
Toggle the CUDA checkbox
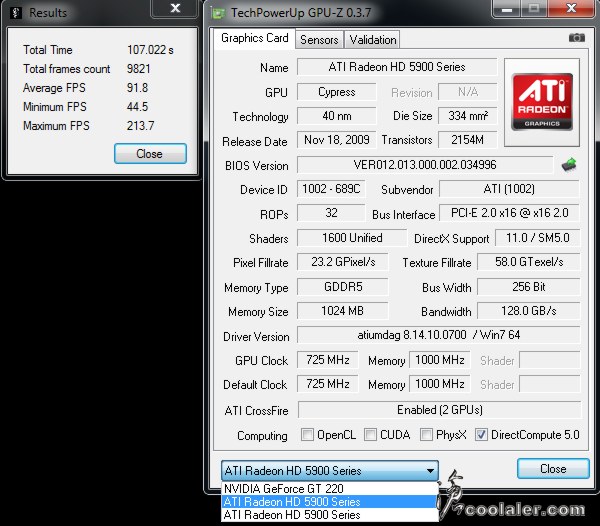click(370, 435)
